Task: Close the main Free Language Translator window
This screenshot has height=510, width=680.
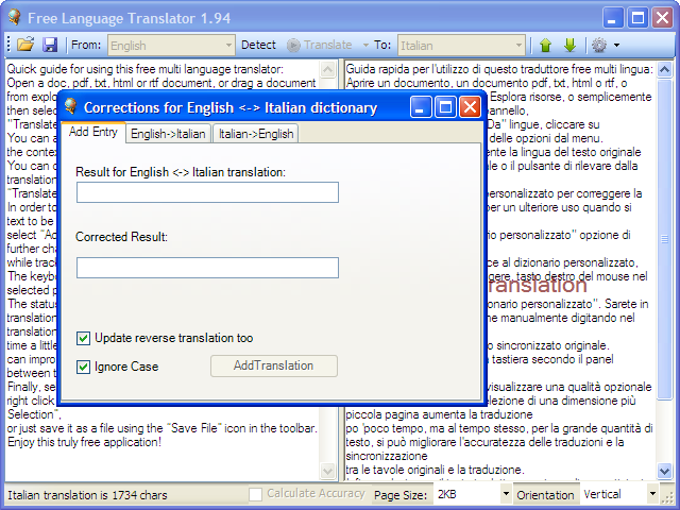Action: coord(662,18)
